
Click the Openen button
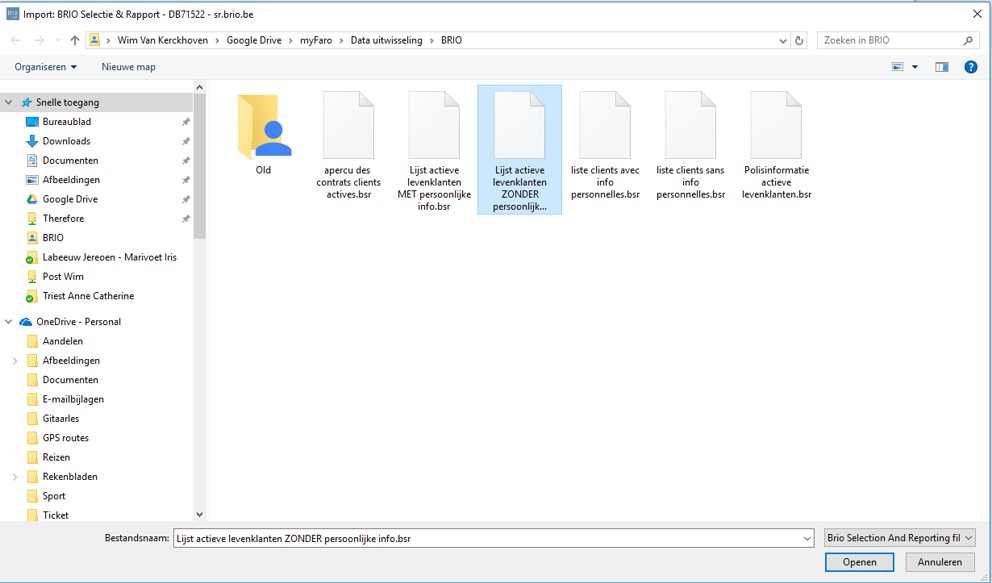(859, 562)
